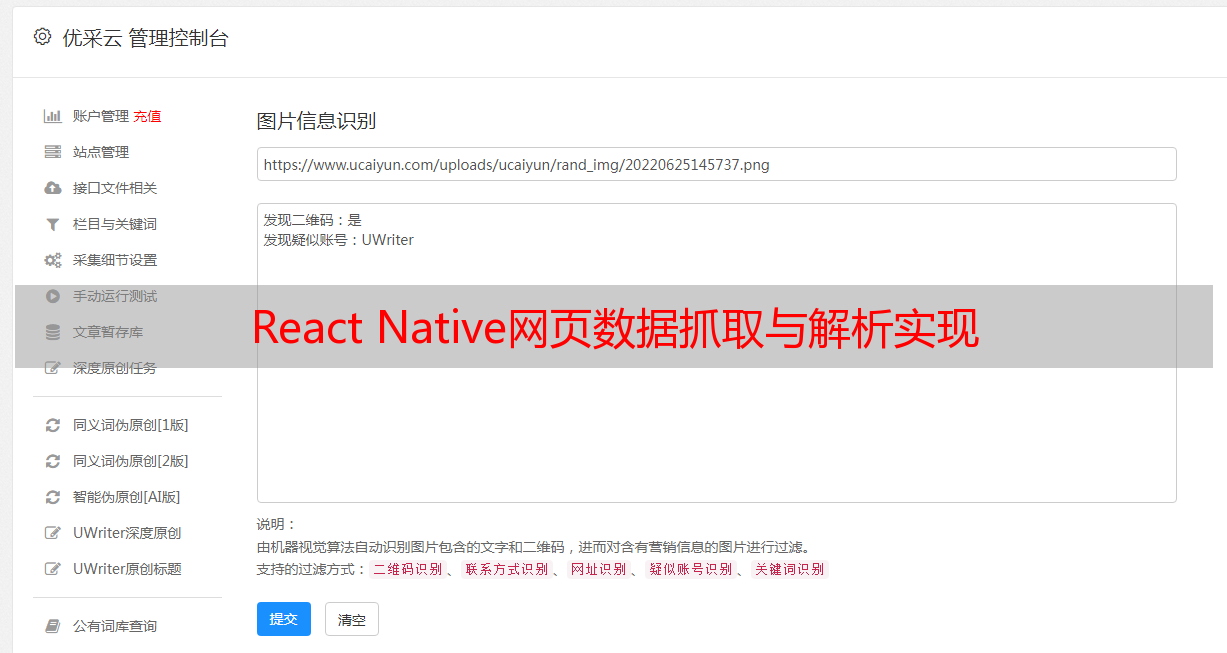Screen dimensions: 1227x653
Task: Click the edit icon for UWriter深度原创
Action: [x=53, y=533]
